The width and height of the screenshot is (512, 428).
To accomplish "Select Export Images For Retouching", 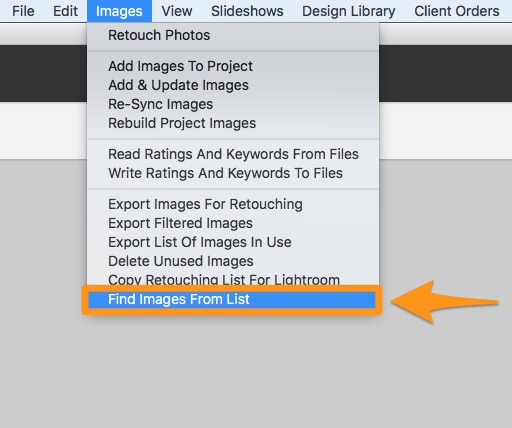I will pyautogui.click(x=233, y=204).
